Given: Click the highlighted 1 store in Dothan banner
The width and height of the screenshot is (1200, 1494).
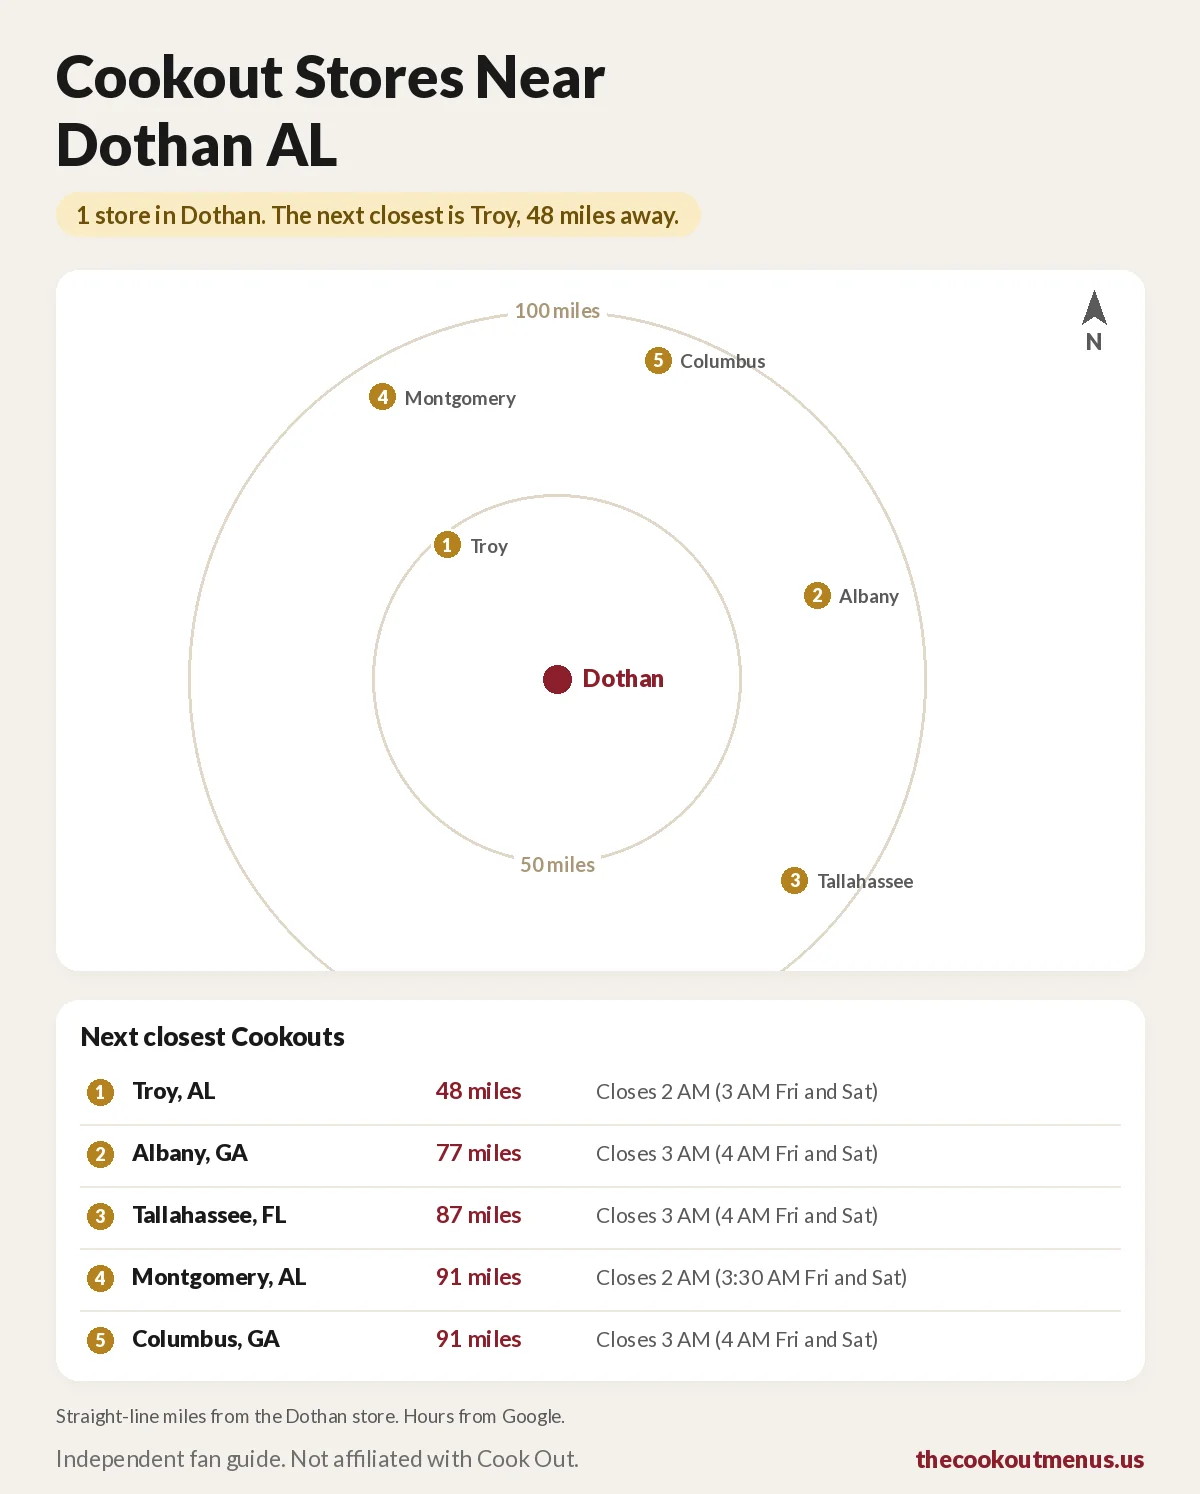Looking at the screenshot, I should pos(378,215).
